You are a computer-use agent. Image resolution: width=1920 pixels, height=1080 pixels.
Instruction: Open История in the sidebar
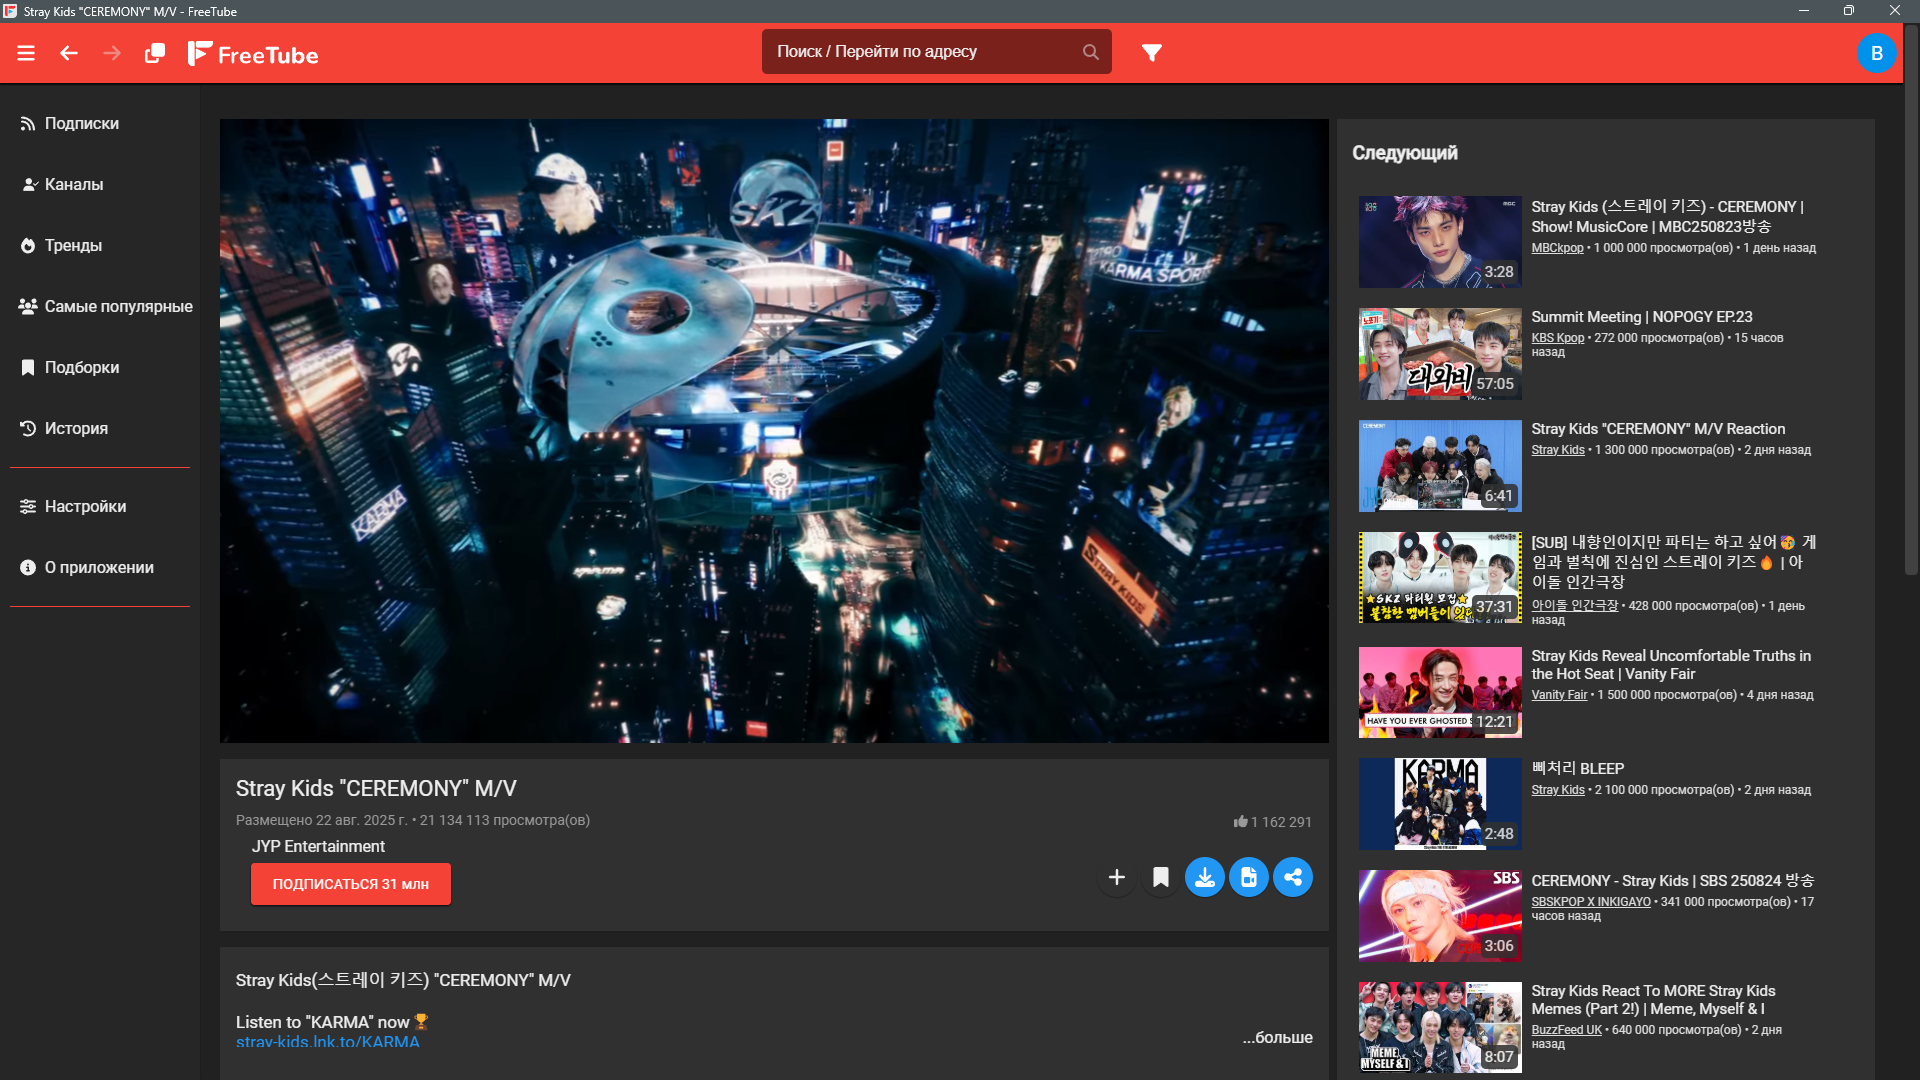(x=100, y=428)
